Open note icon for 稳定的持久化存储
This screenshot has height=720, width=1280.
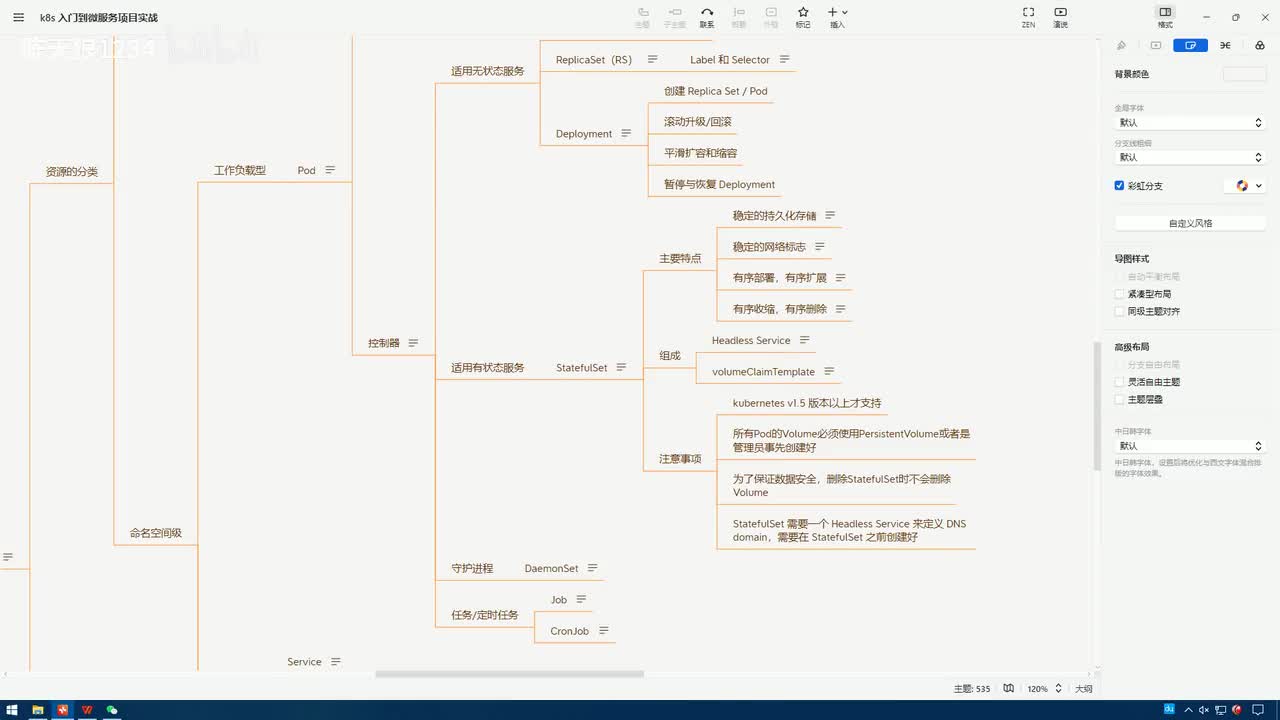tap(830, 215)
